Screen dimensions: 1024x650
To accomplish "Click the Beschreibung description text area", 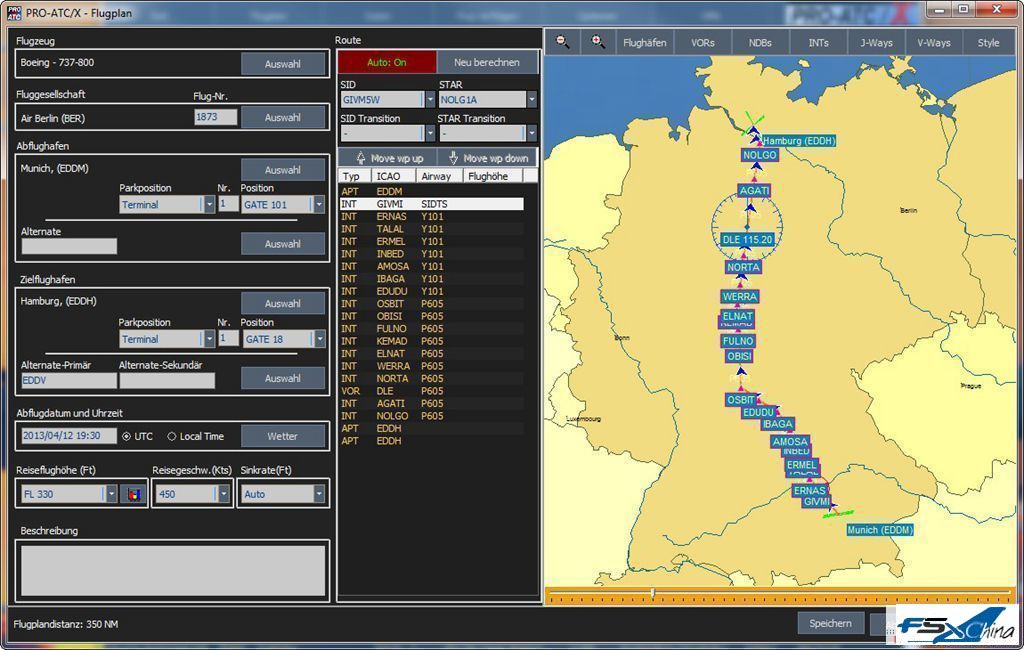I will point(173,570).
